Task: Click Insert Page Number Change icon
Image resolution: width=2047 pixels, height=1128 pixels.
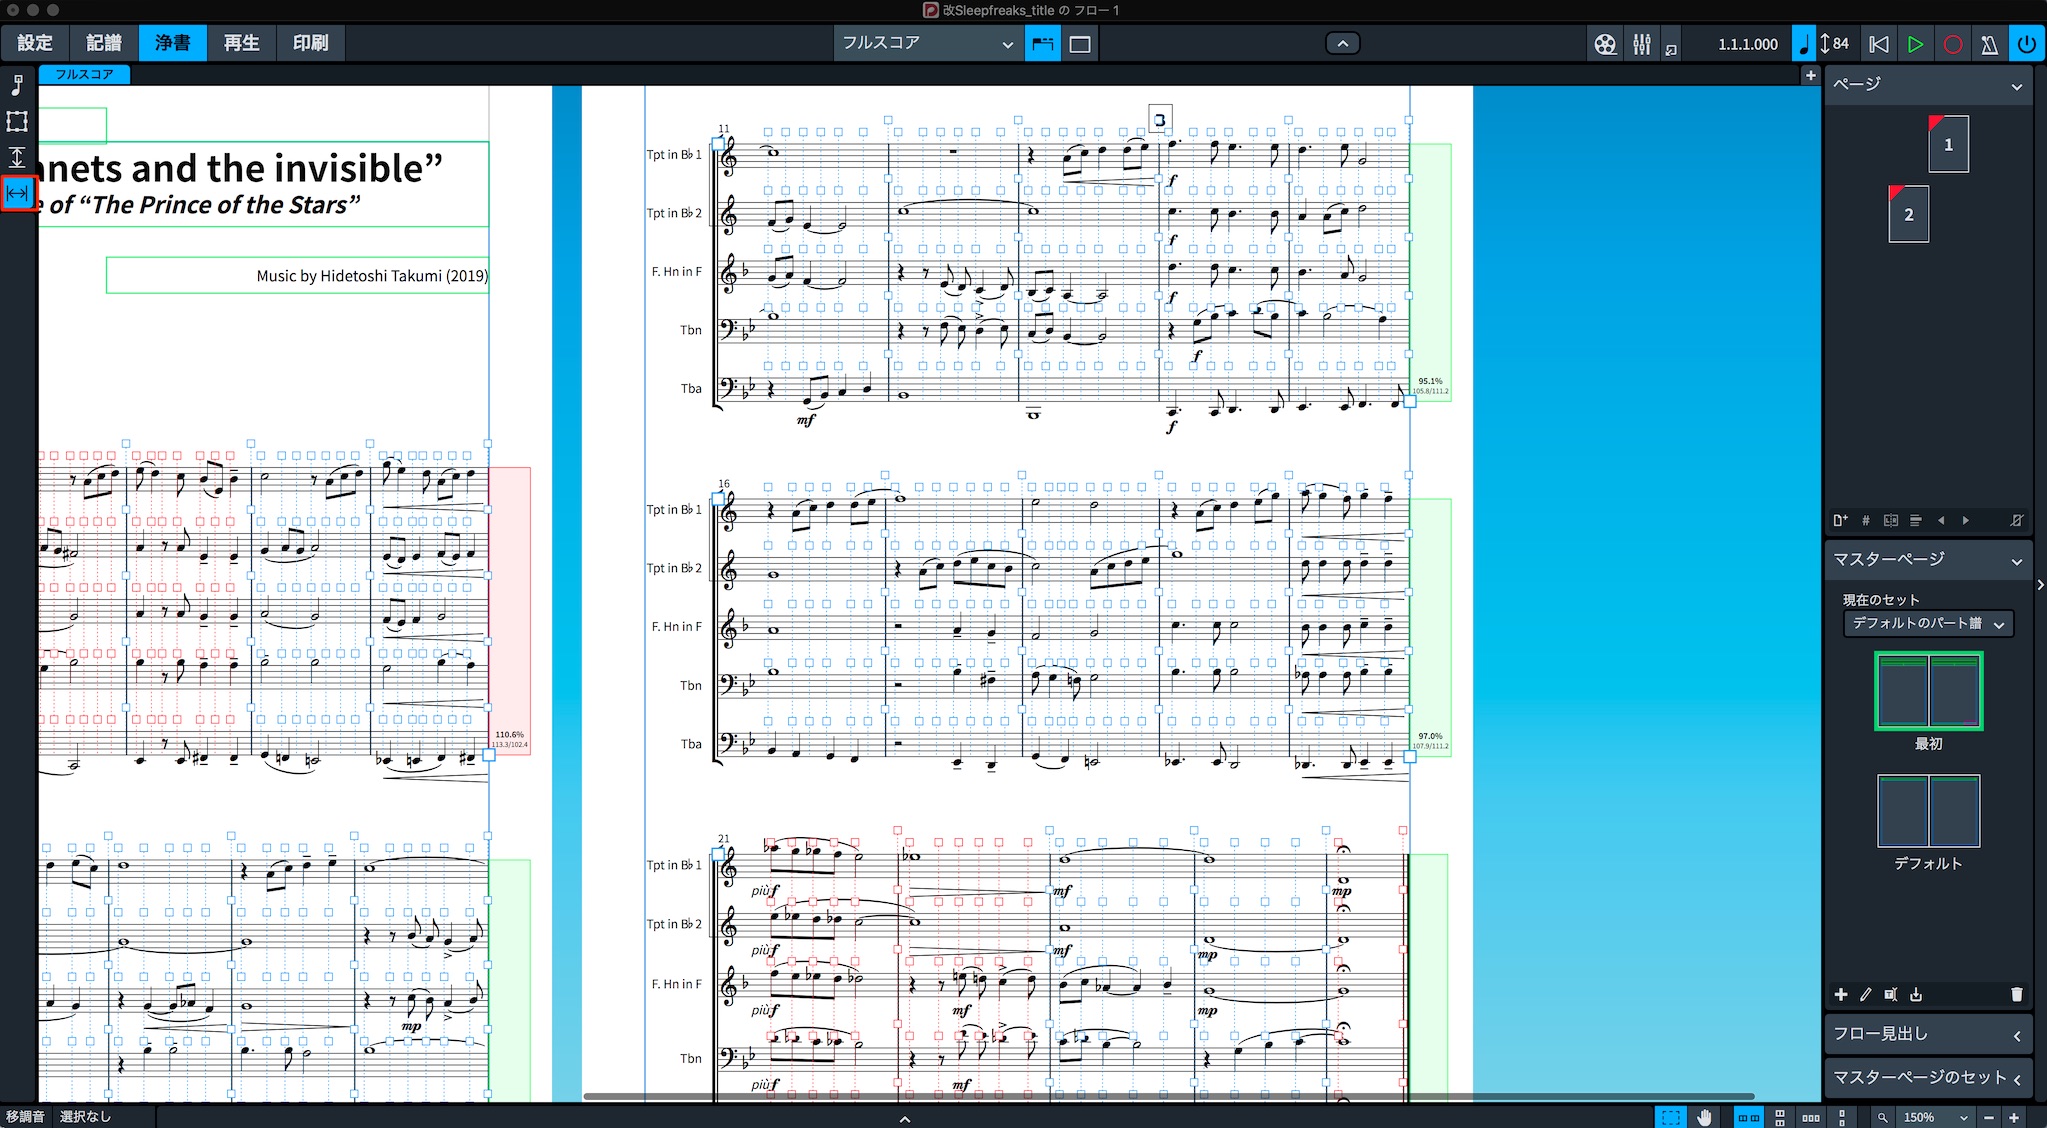Action: point(1865,521)
